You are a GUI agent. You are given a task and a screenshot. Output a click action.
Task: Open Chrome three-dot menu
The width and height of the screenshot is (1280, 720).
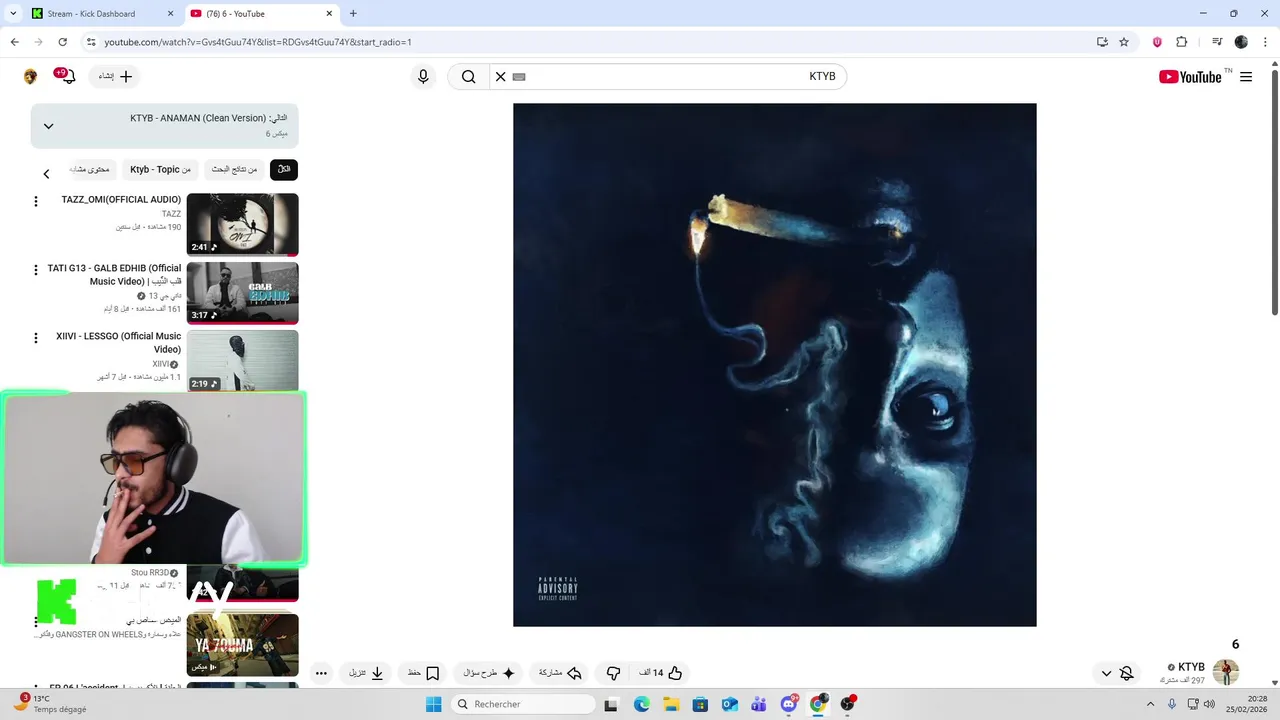pyautogui.click(x=1264, y=42)
